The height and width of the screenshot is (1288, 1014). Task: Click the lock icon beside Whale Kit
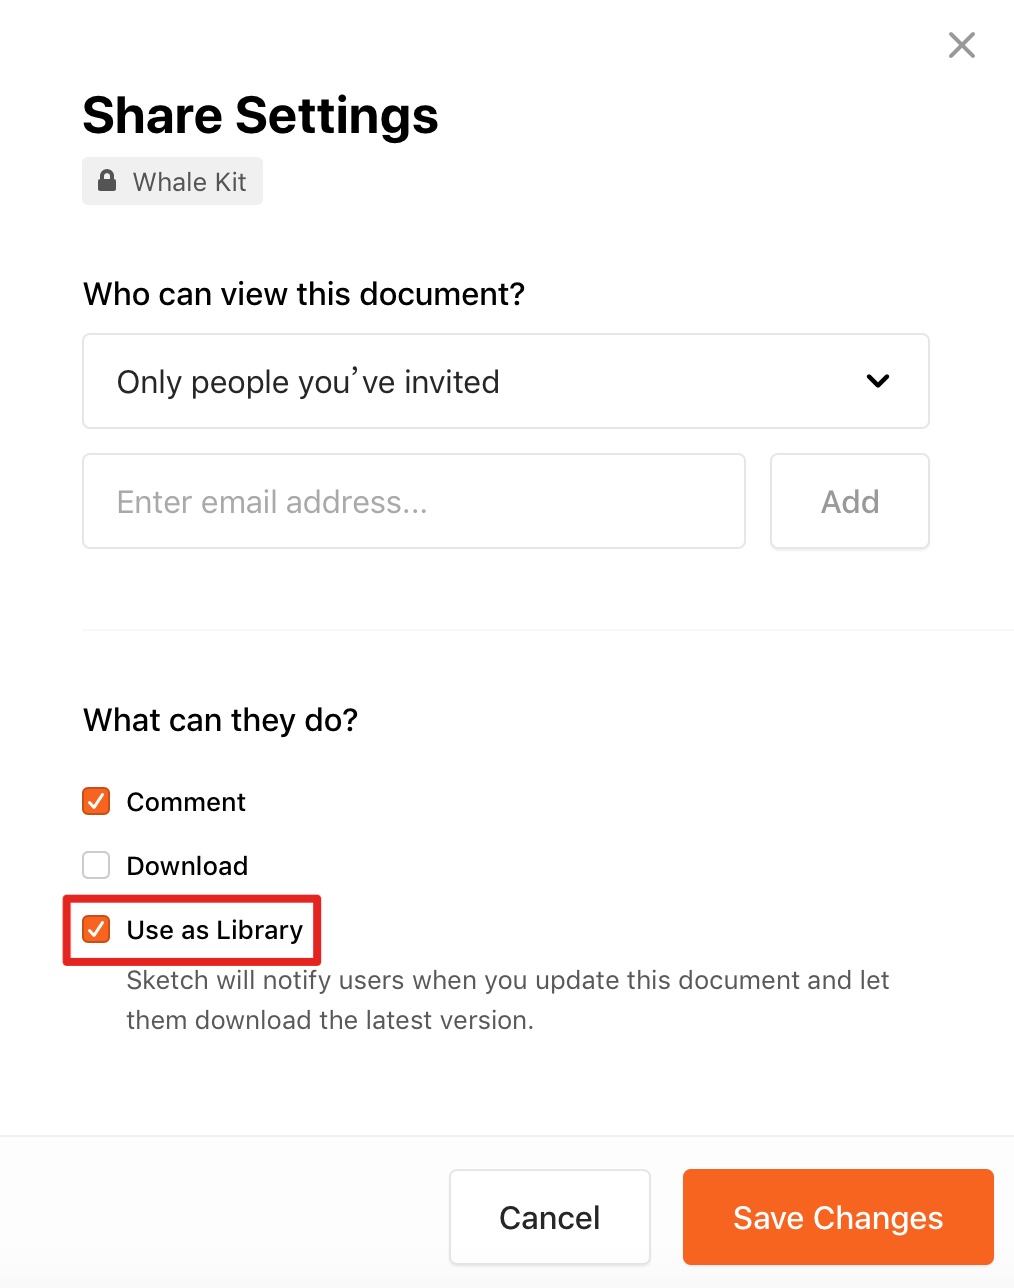point(107,181)
